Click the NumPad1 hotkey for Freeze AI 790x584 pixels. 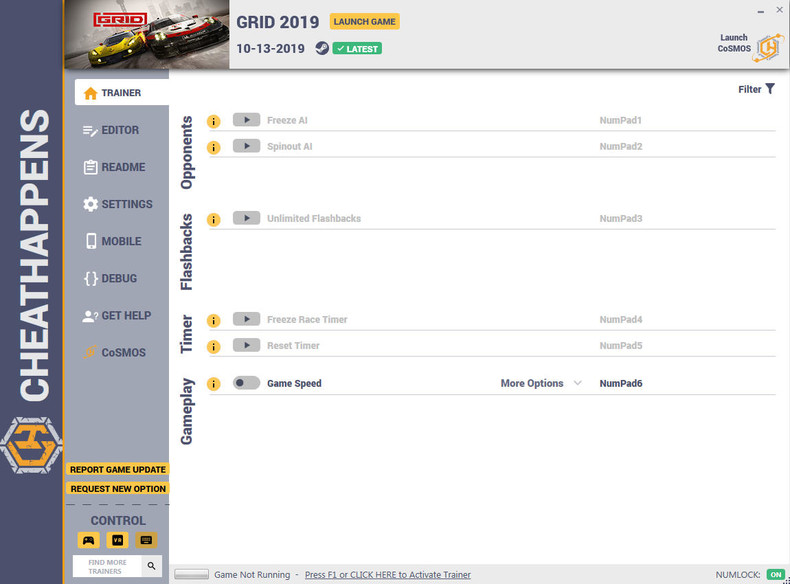(x=620, y=120)
